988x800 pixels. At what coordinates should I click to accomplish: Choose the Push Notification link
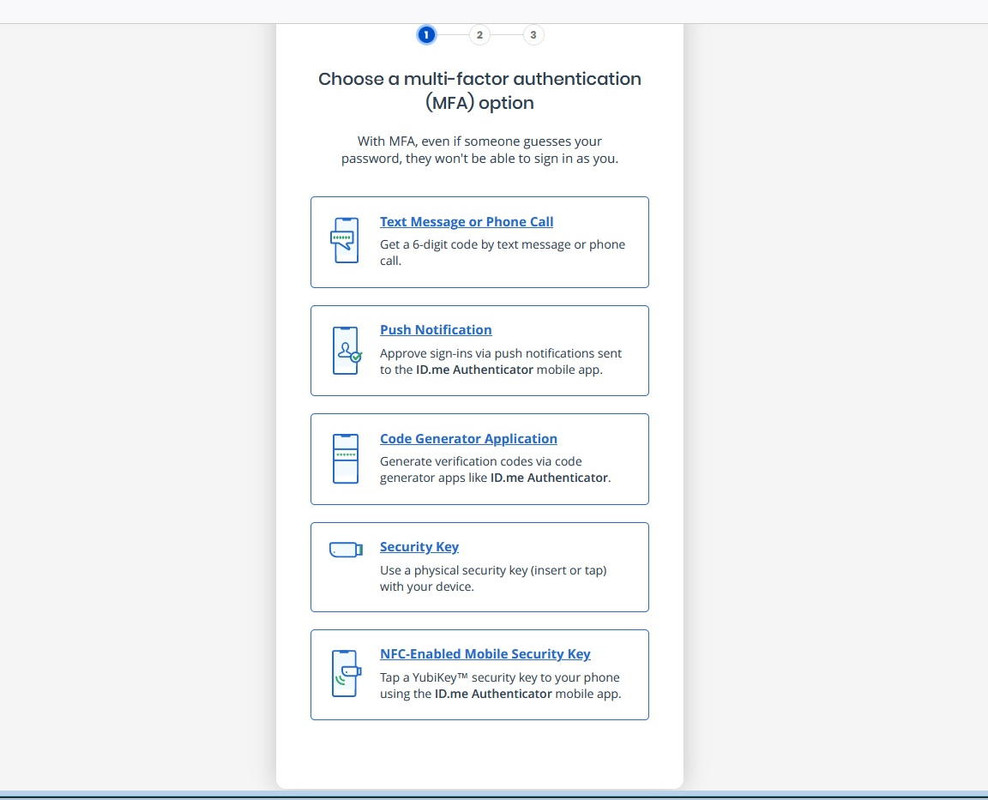[x=435, y=329]
